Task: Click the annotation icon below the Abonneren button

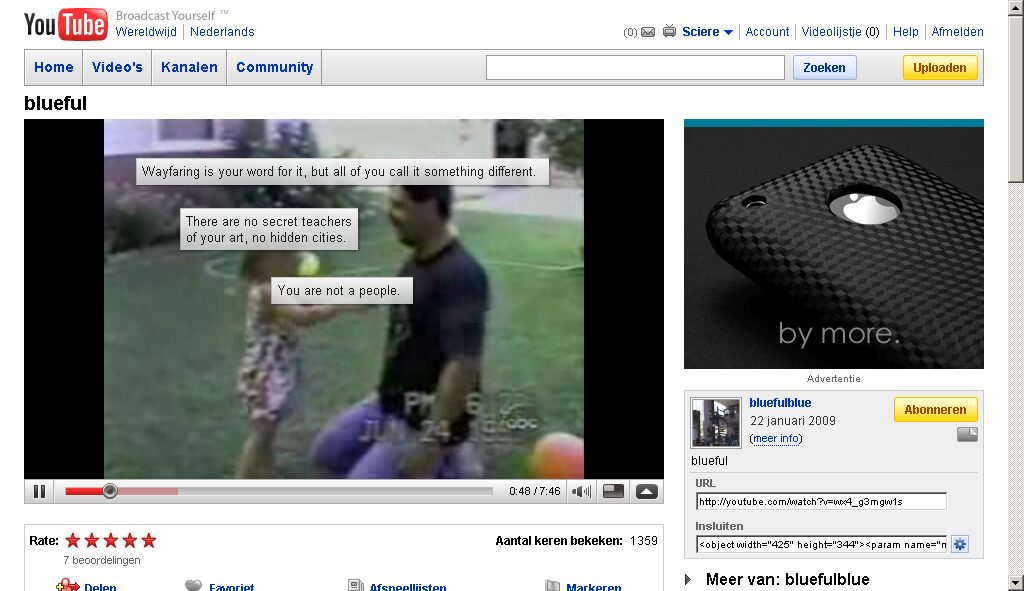Action: (x=966, y=434)
